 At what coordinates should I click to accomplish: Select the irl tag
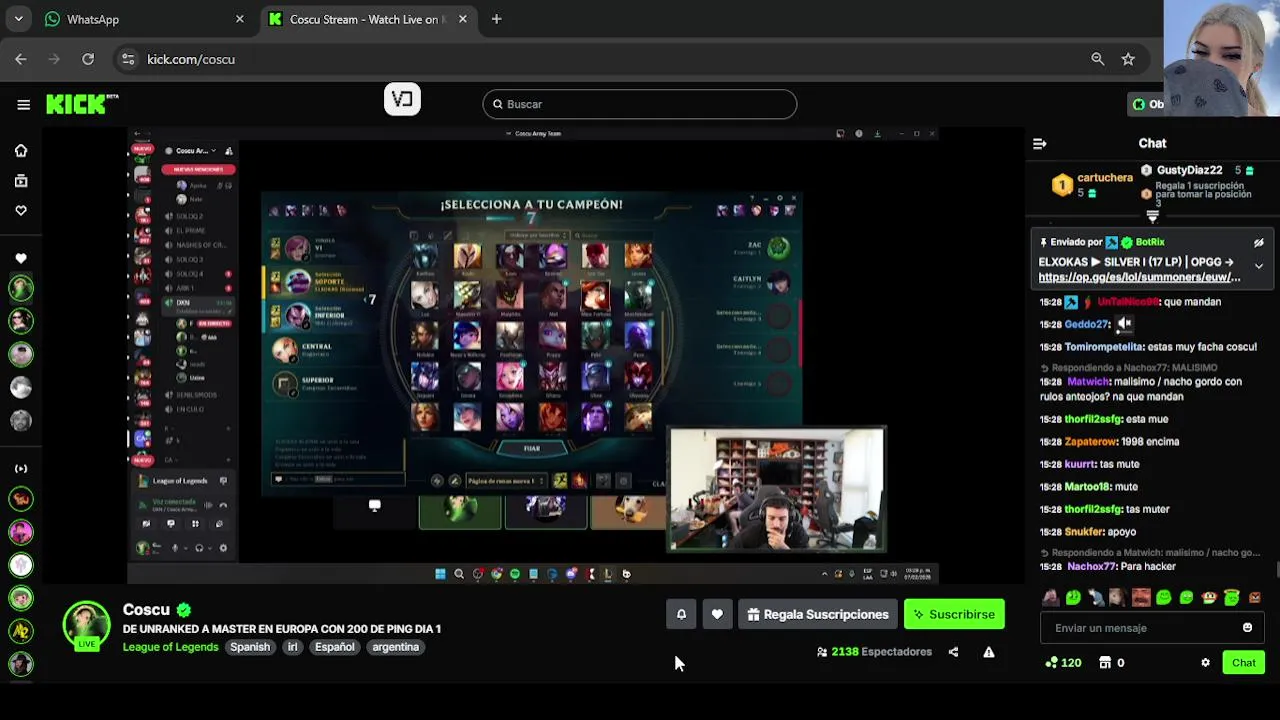293,647
